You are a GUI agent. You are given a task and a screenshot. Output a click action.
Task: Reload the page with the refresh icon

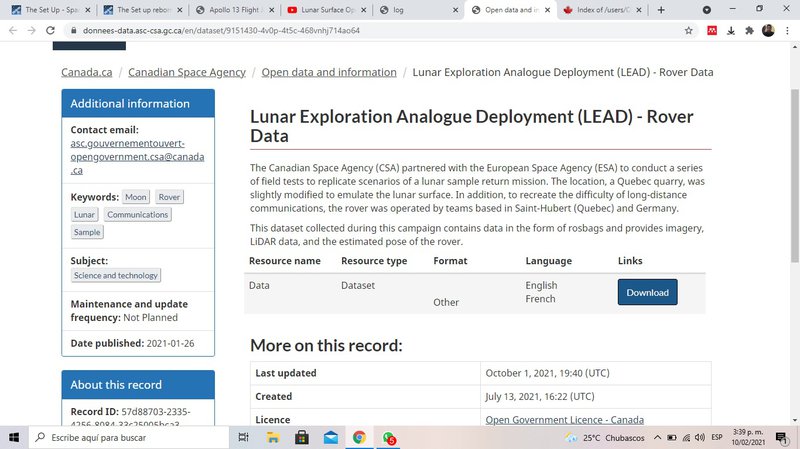(57, 30)
